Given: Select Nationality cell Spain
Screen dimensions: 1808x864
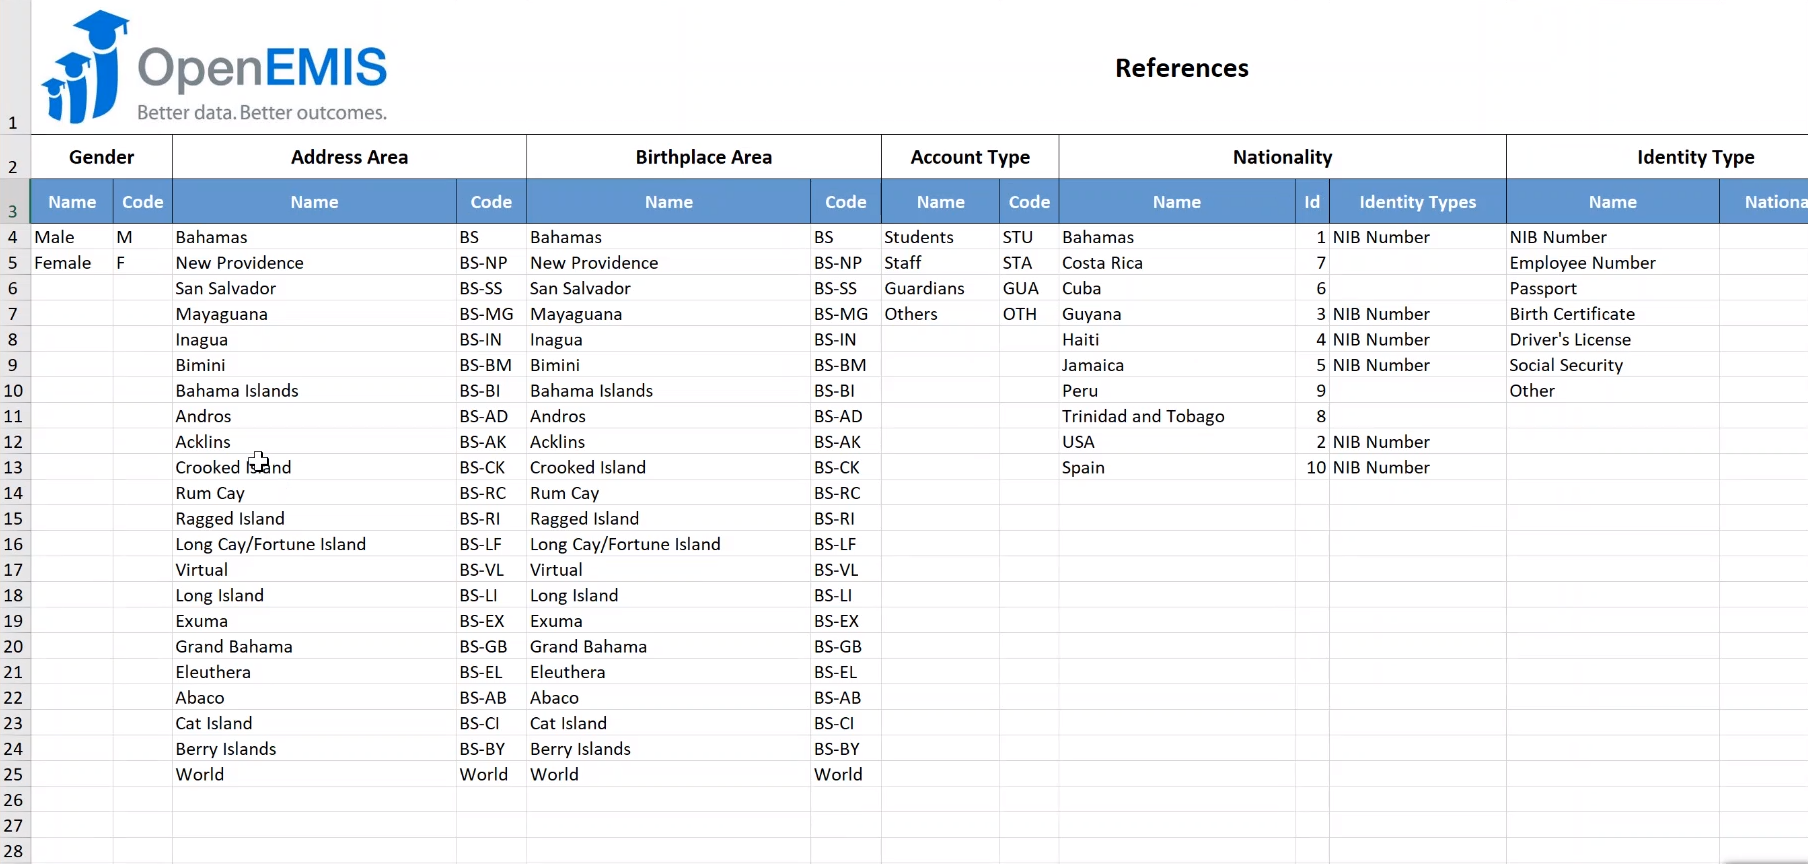Looking at the screenshot, I should pyautogui.click(x=1177, y=467).
